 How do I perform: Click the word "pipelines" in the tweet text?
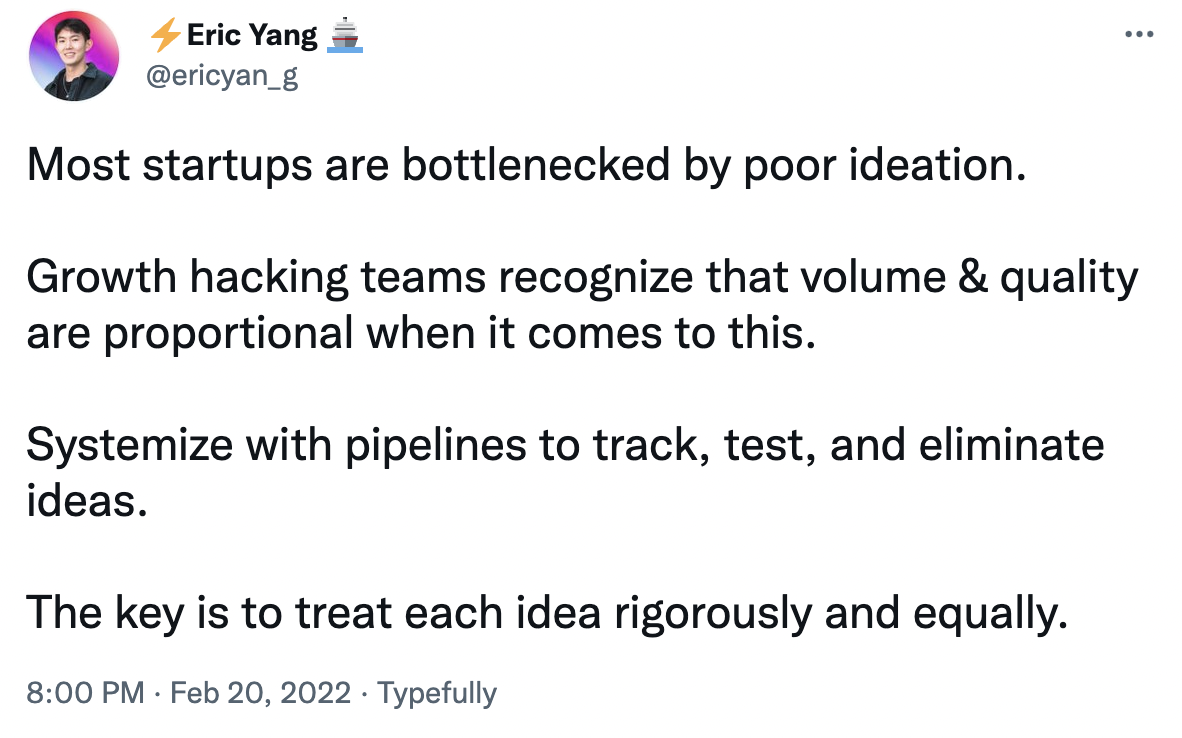point(436,446)
